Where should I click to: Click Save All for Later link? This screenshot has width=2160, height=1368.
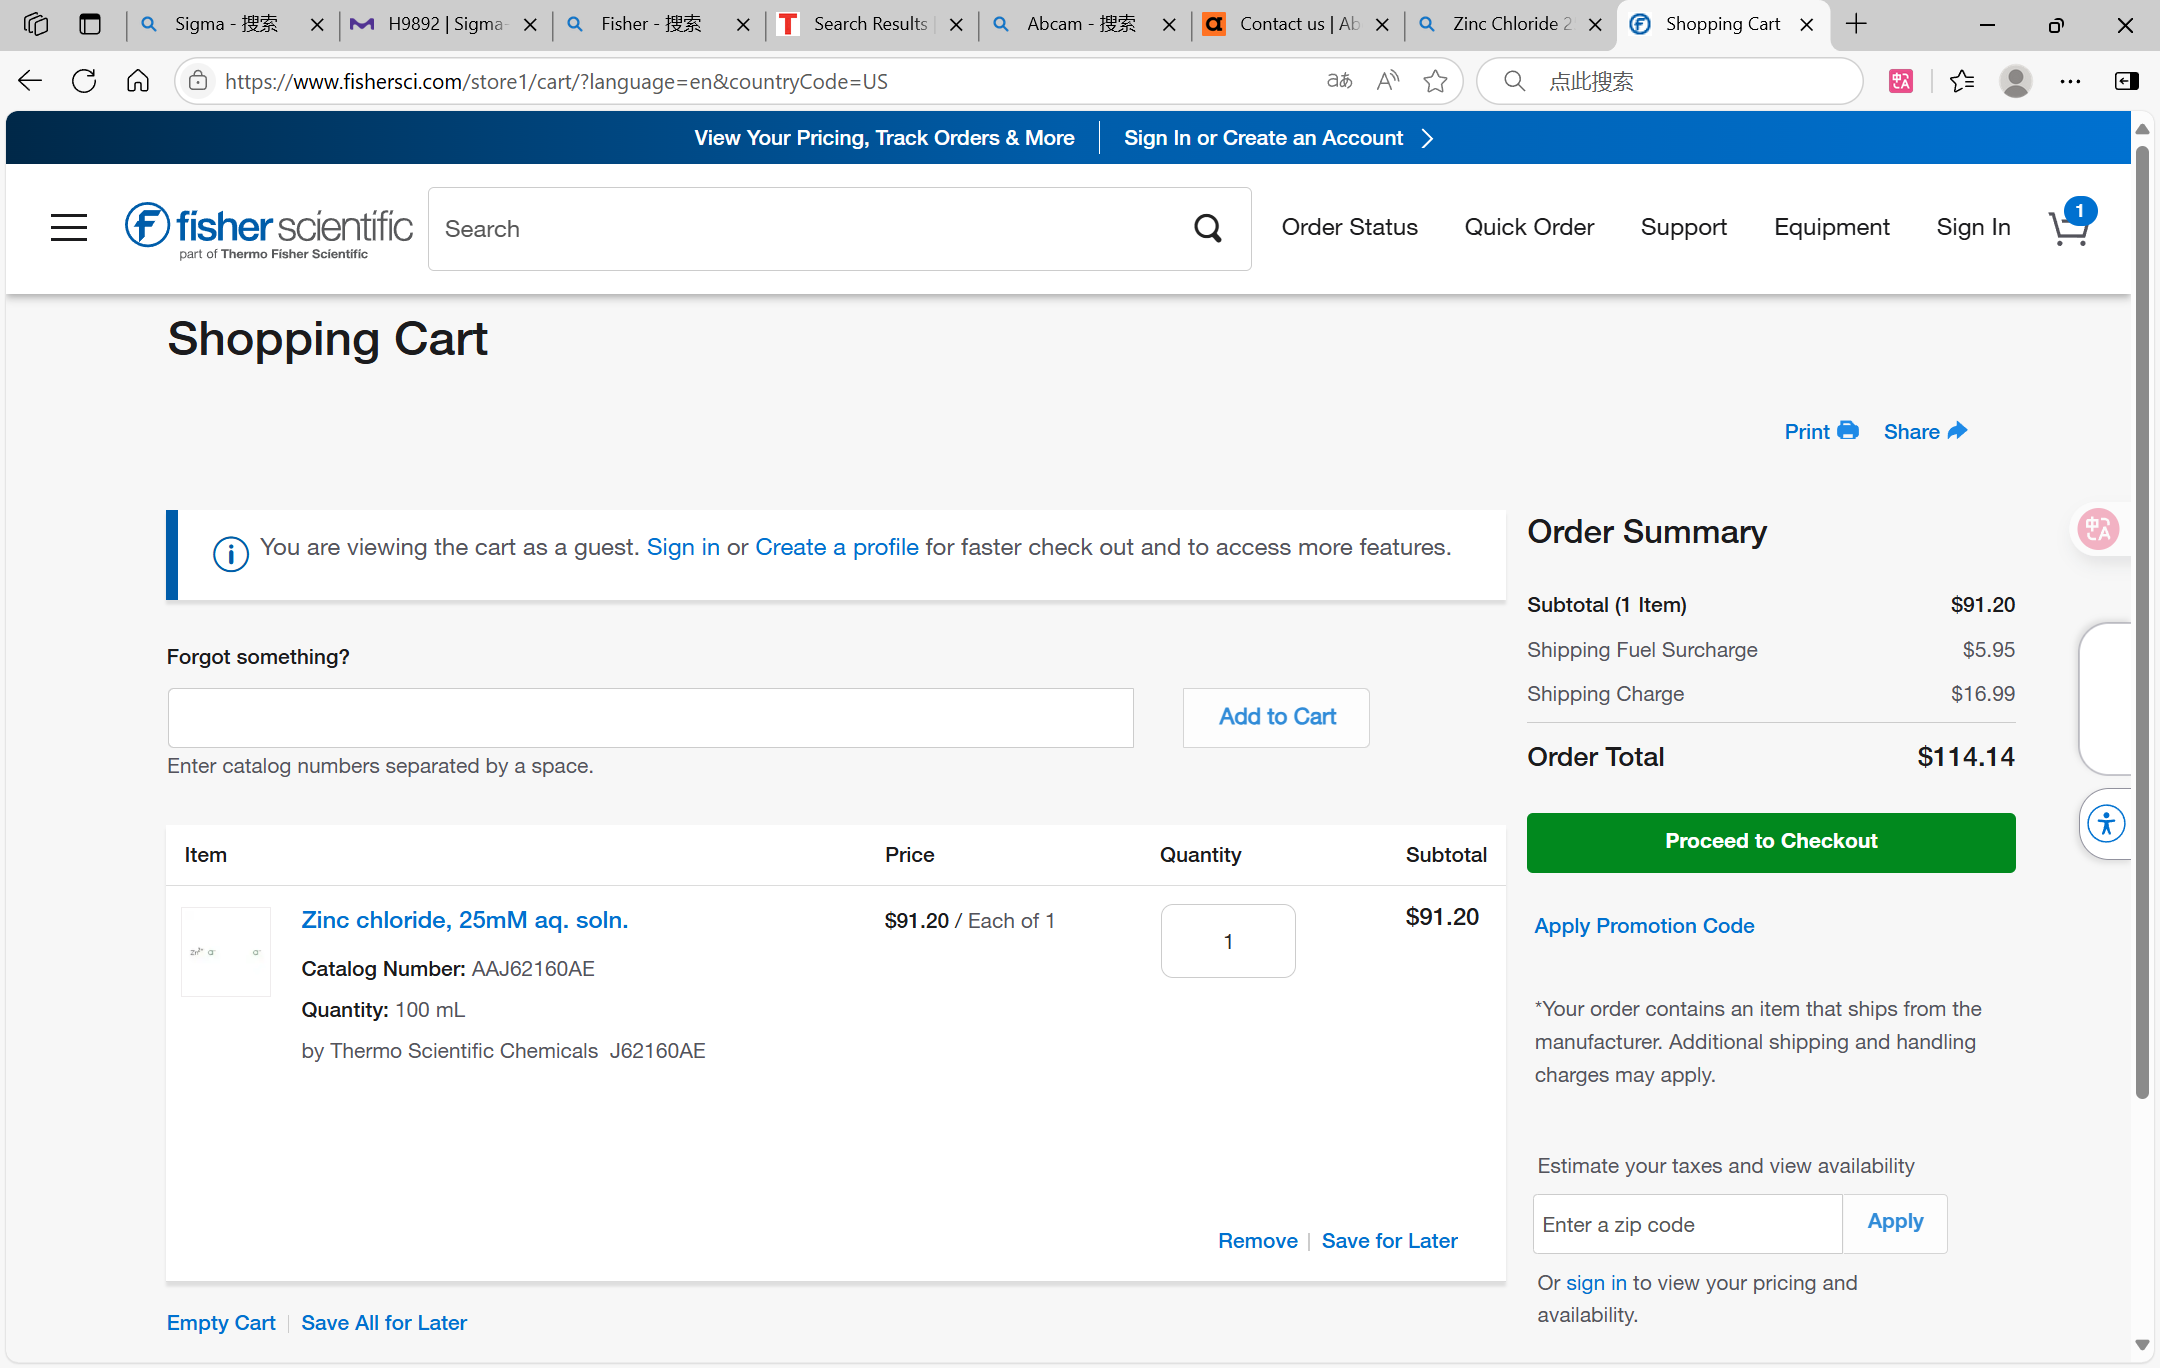[x=384, y=1323]
